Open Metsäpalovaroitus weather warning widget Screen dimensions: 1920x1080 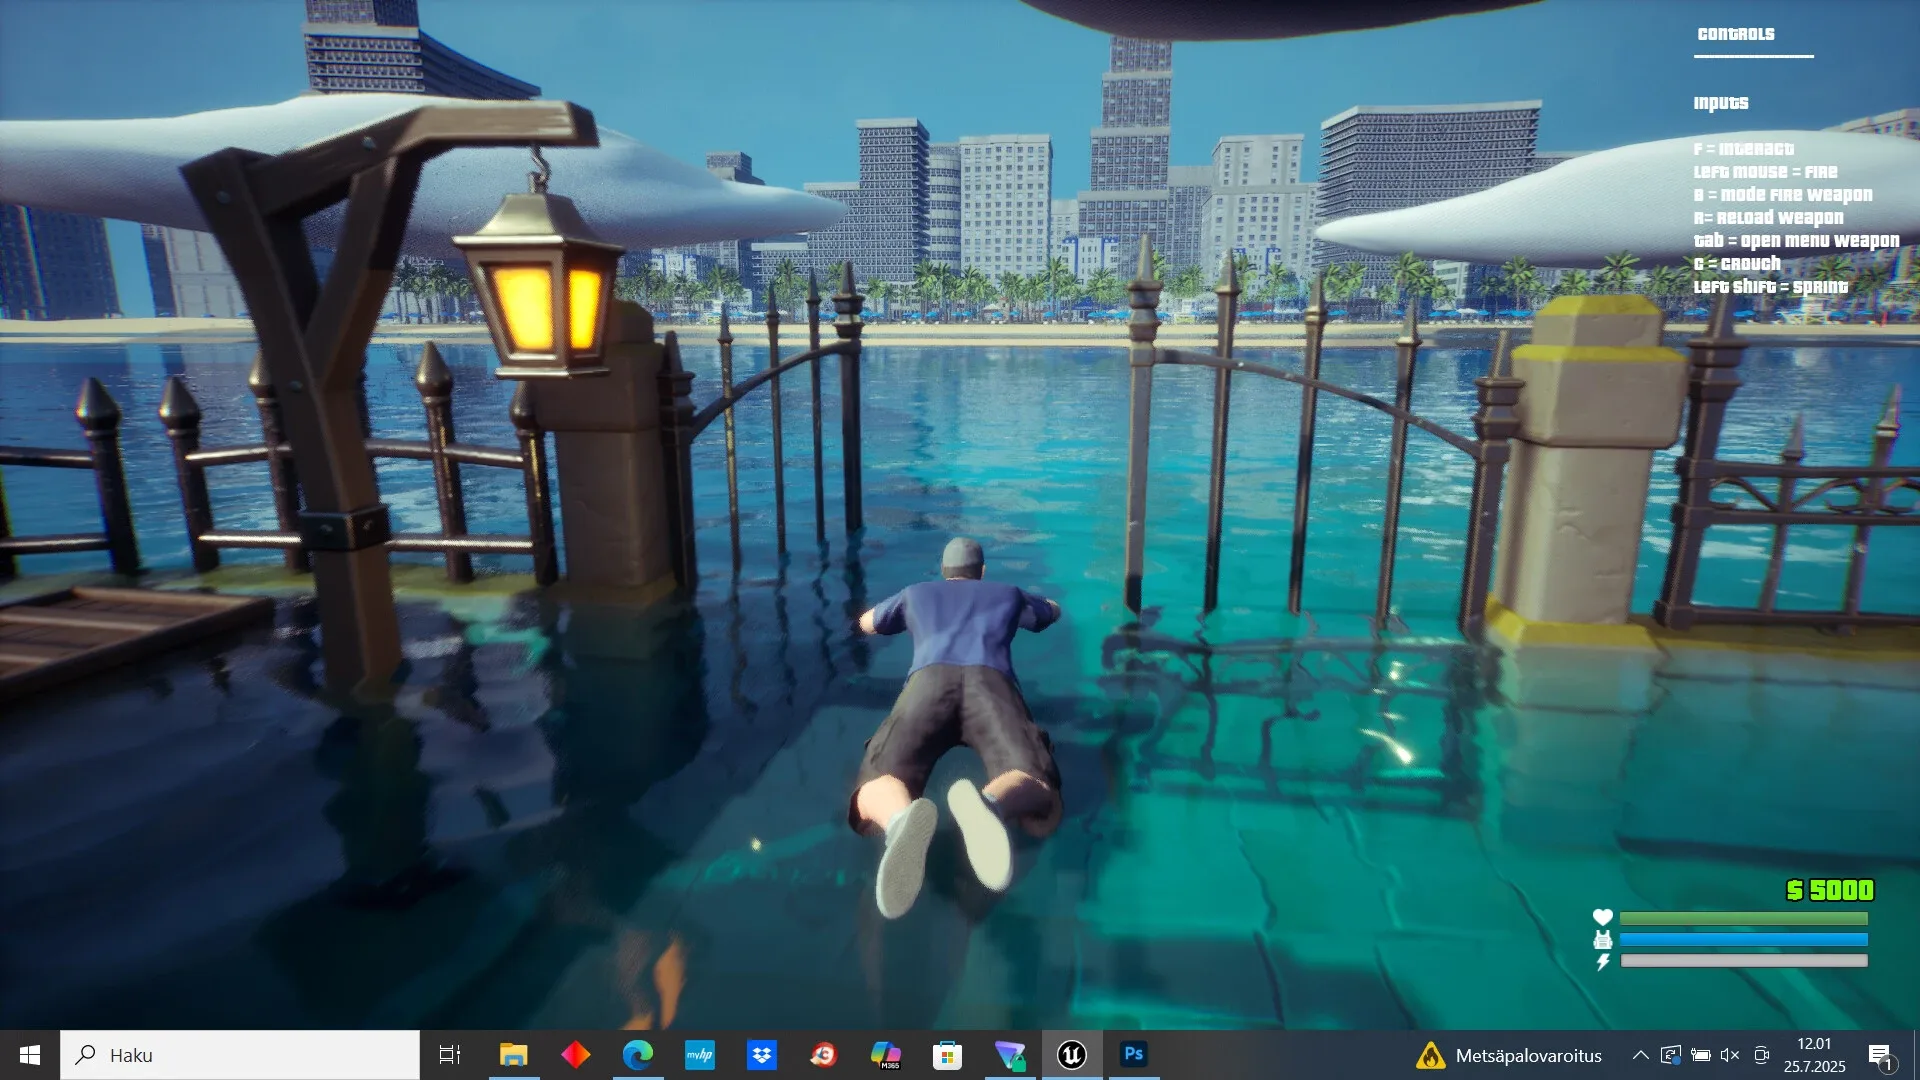1508,1055
